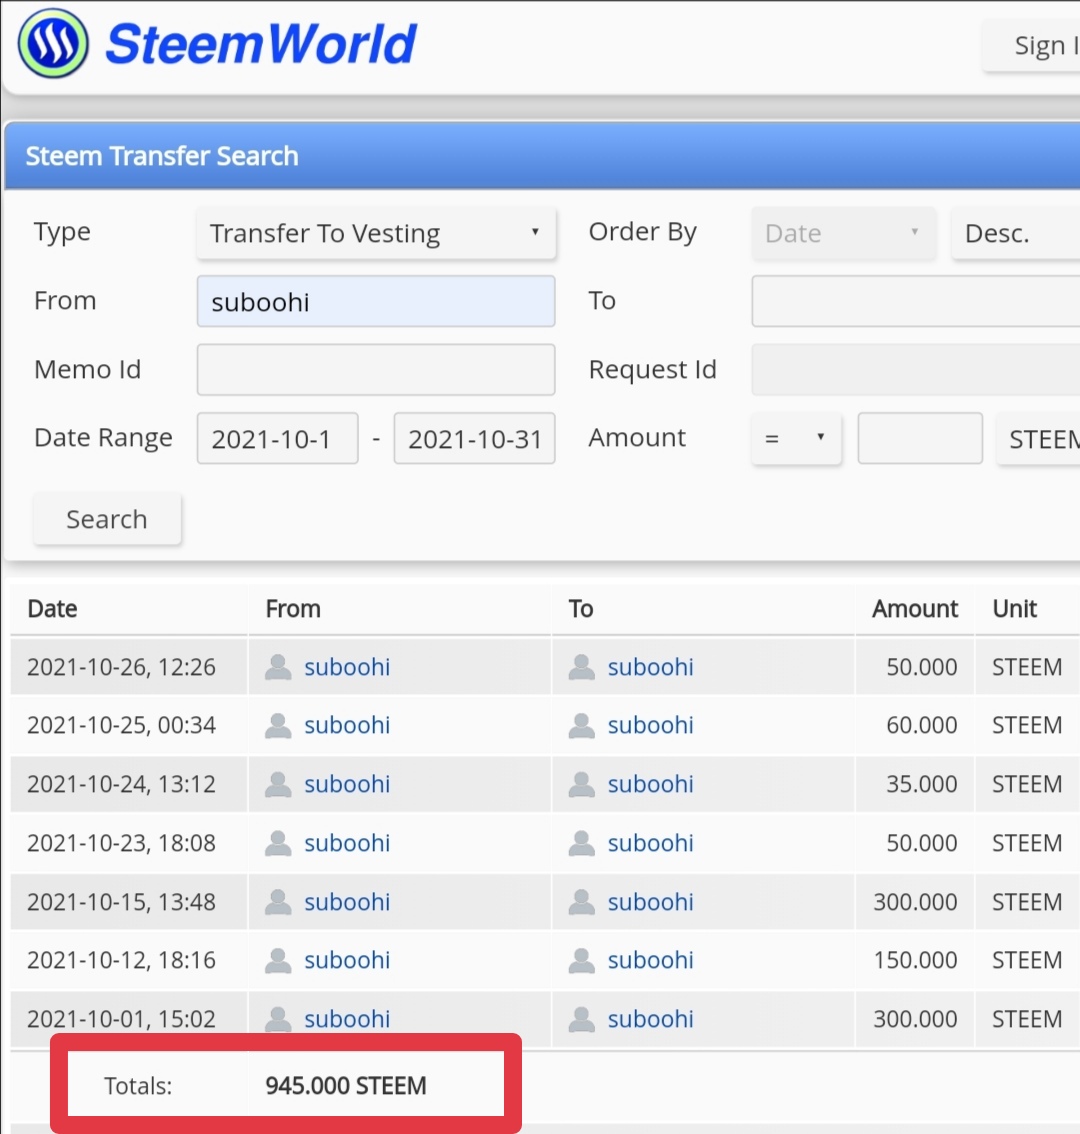Click From user icon in 2021-10-15 row

[278, 902]
